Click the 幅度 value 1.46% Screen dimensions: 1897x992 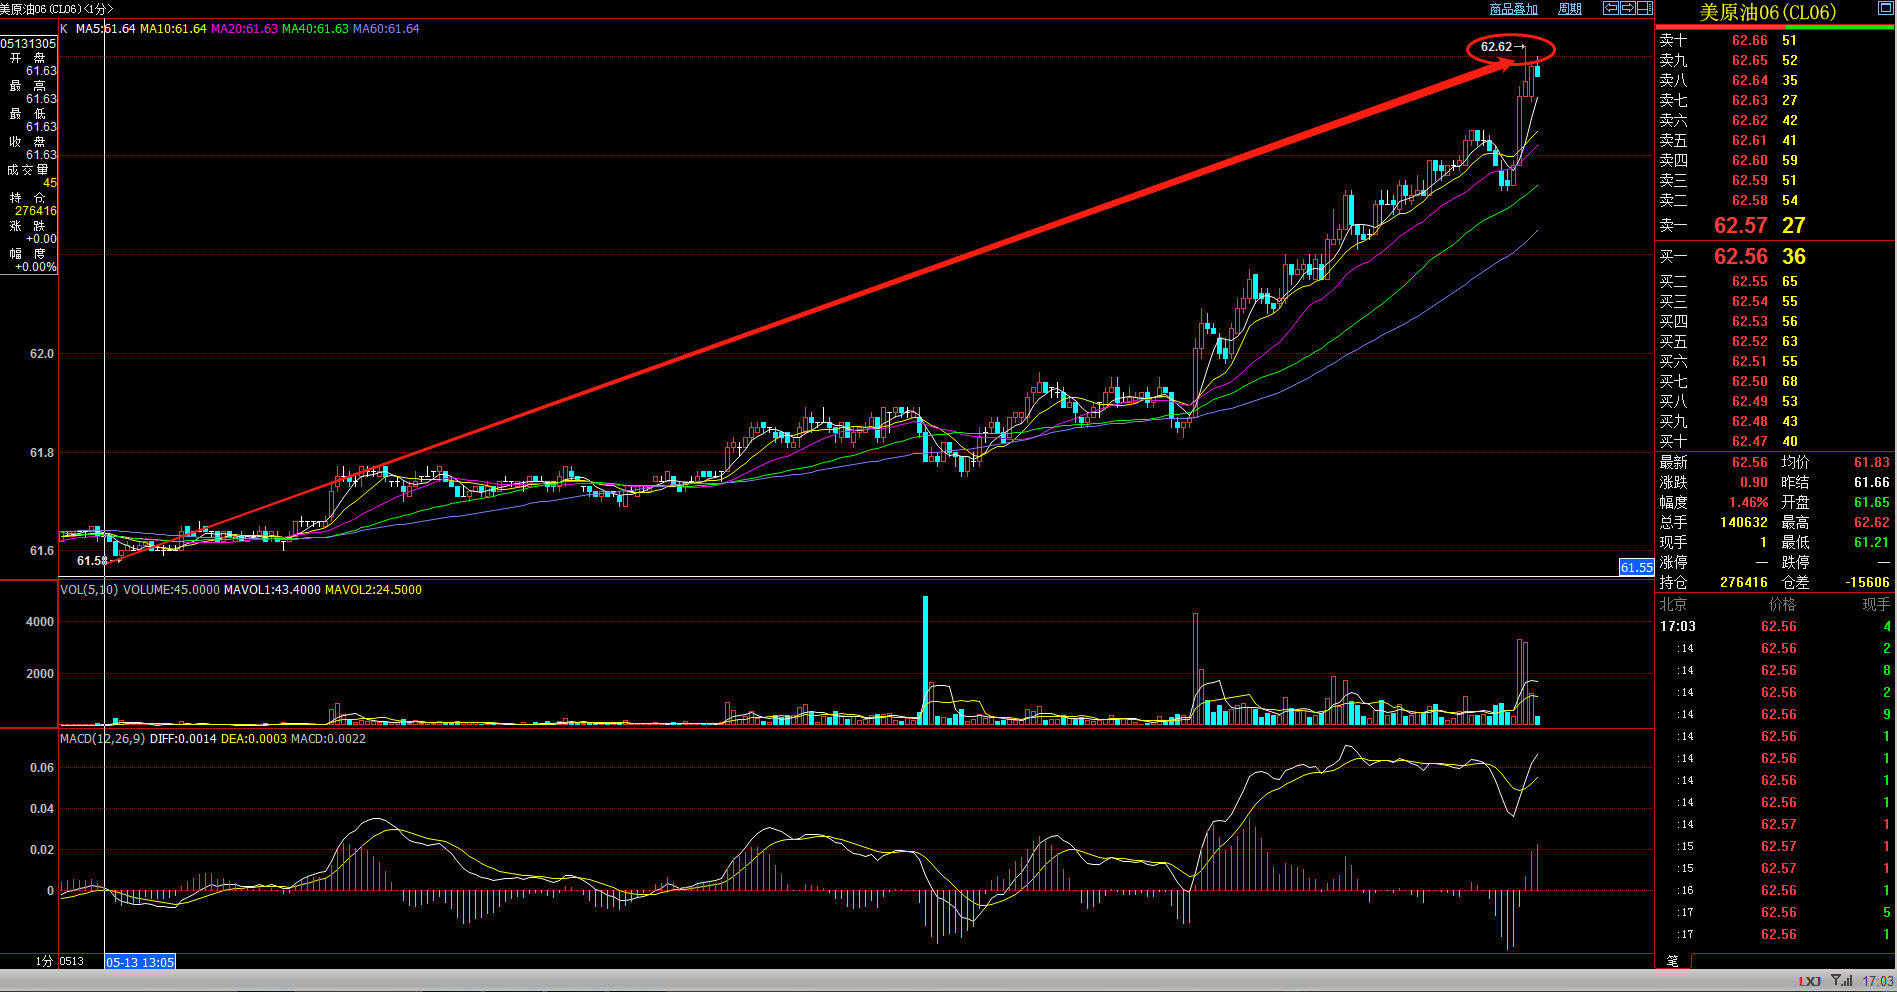1748,503
